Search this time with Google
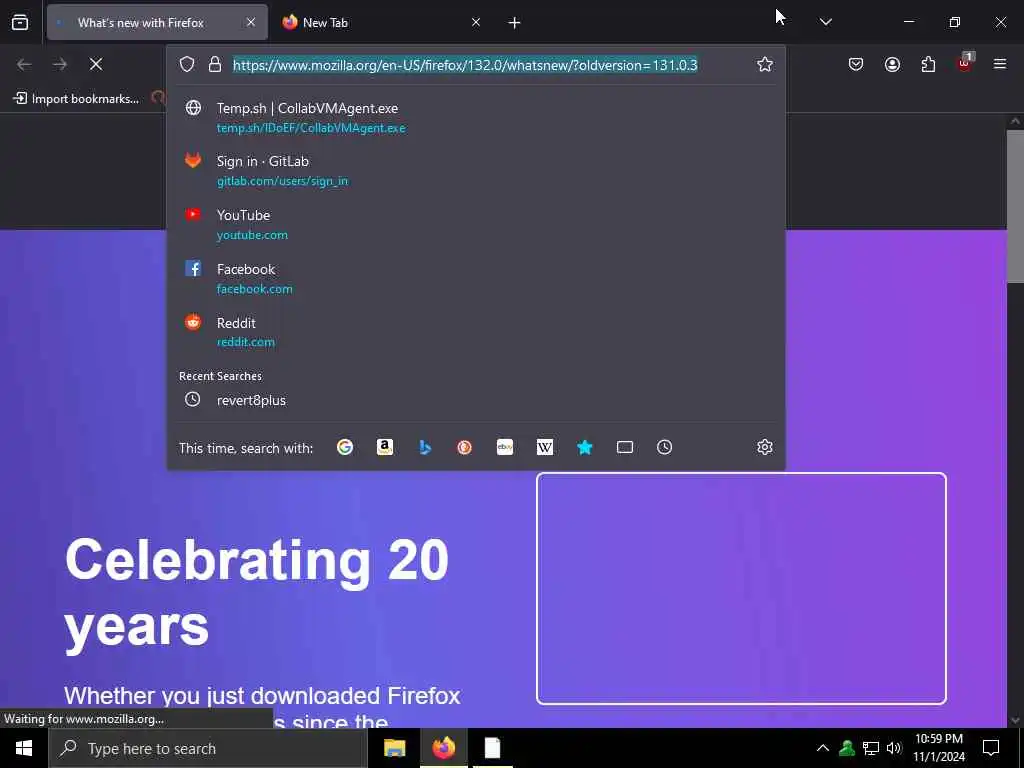1024x768 pixels. [x=345, y=447]
